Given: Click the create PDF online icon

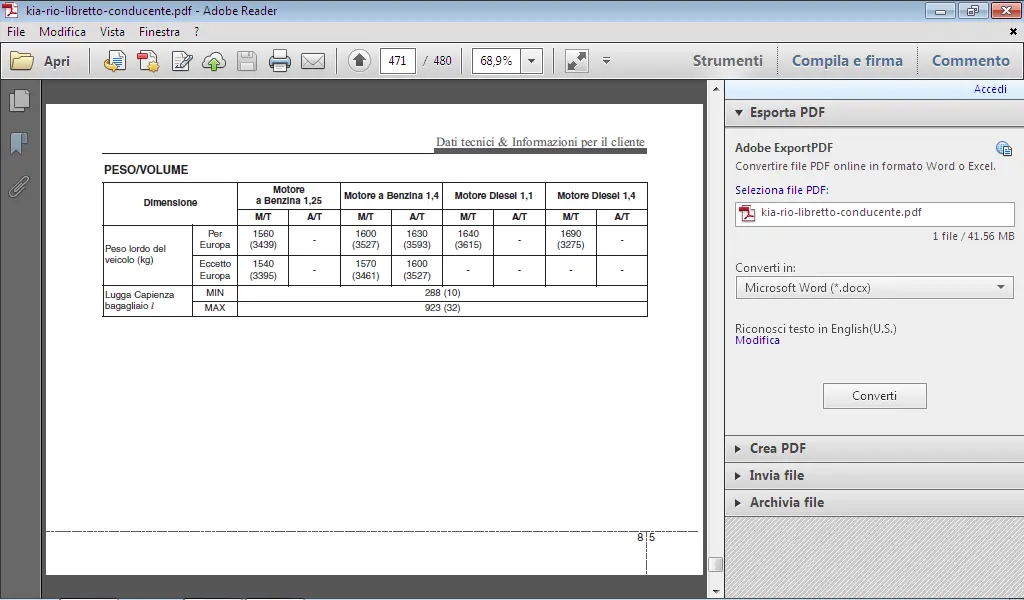Looking at the screenshot, I should [x=148, y=61].
